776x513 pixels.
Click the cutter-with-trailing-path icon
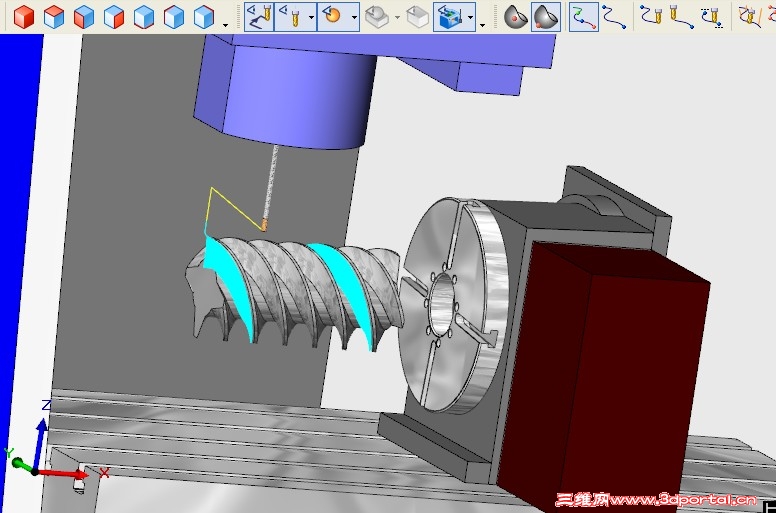click(681, 16)
